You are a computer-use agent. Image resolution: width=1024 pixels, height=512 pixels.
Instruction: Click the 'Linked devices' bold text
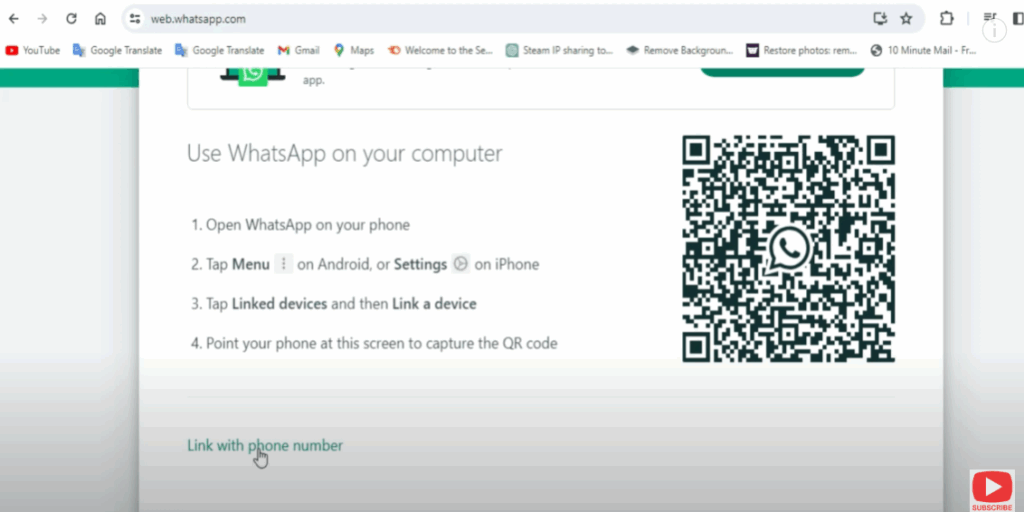click(x=280, y=304)
